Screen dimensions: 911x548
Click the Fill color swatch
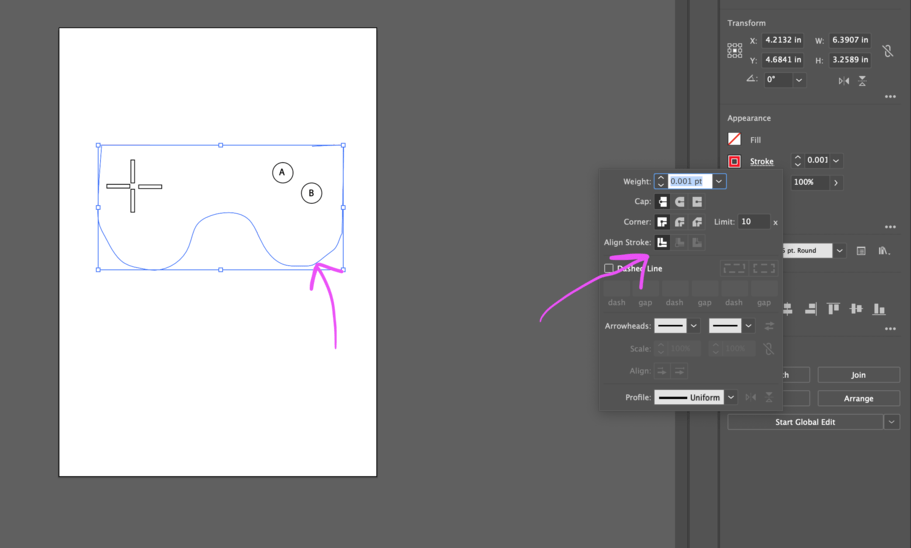(735, 140)
